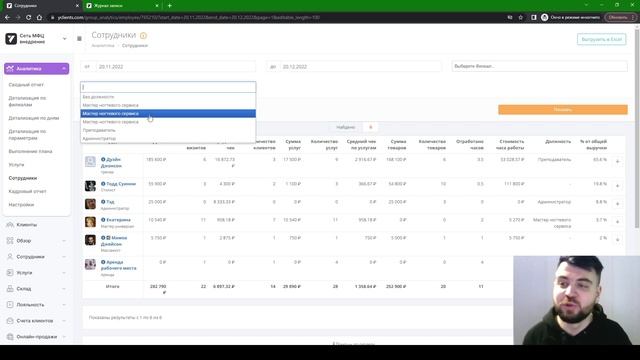Click the orange Показать button

(x=563, y=109)
